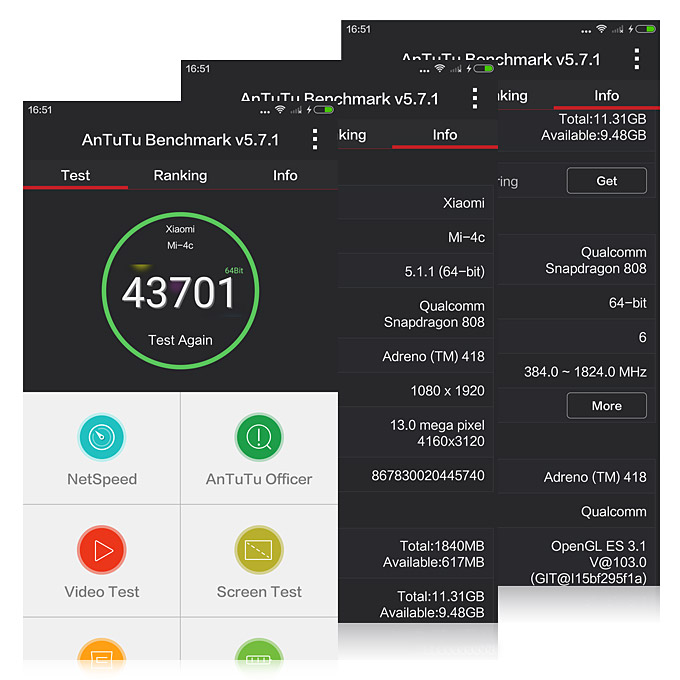The height and width of the screenshot is (680, 680).
Task: Open NetSpeed test icon
Action: (101, 437)
